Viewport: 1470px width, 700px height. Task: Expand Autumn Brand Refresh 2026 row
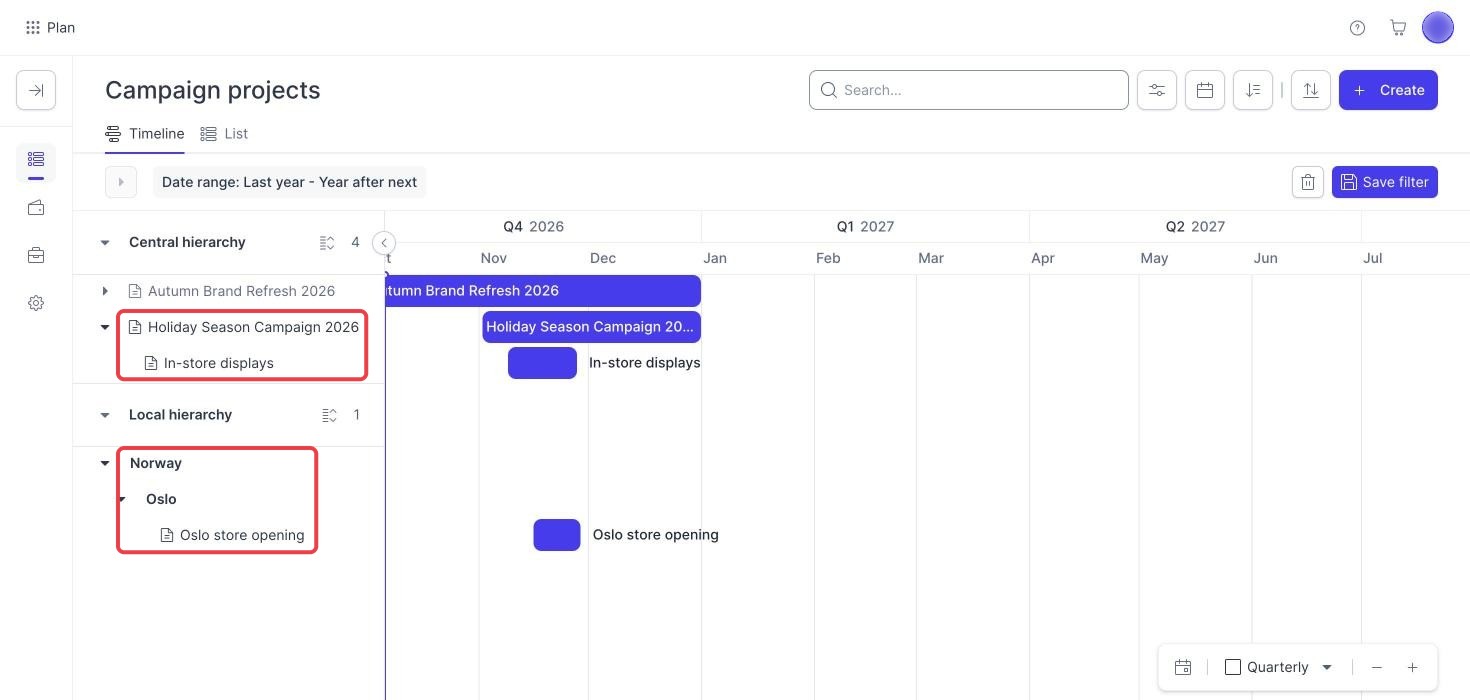(105, 291)
